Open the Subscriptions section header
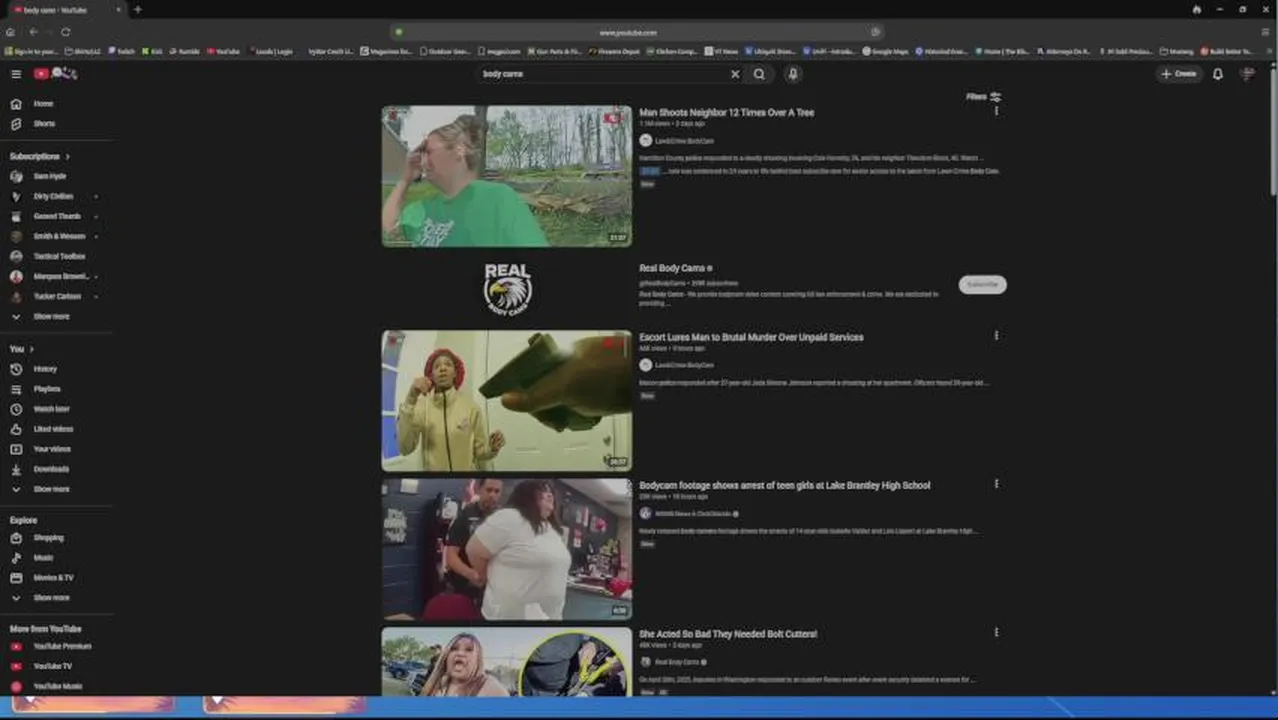Screen dimensions: 1278x720 coord(40,156)
